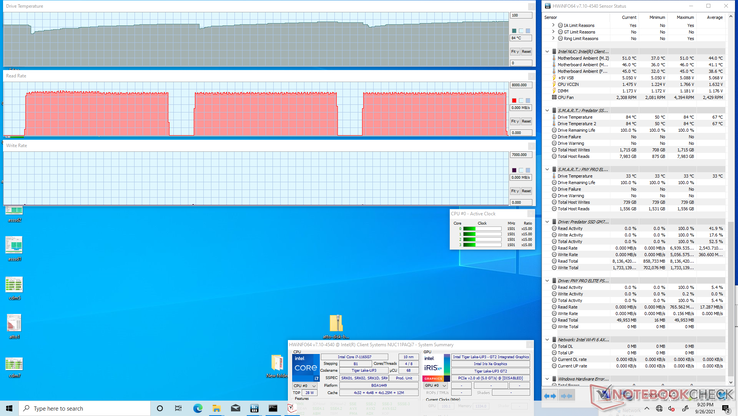Collapse the Intel NUC sensor group
This screenshot has width=738, height=416.
click(547, 52)
